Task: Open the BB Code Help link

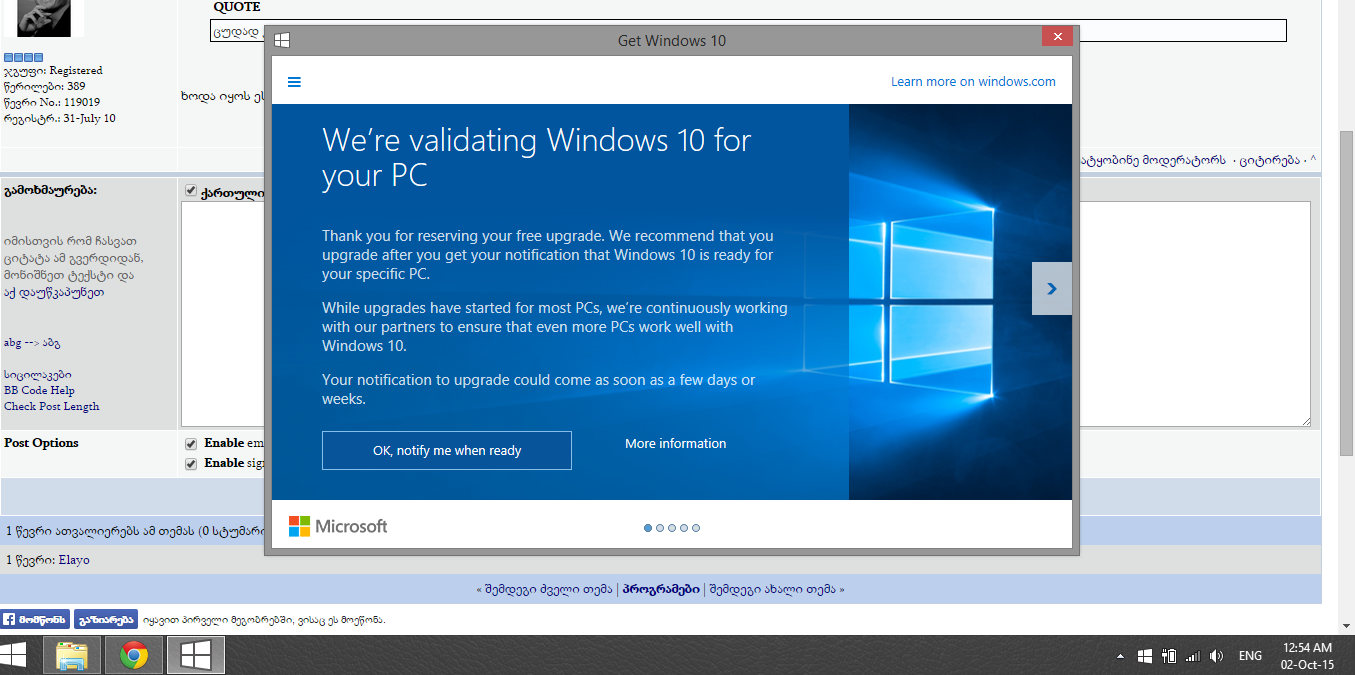Action: tap(39, 390)
